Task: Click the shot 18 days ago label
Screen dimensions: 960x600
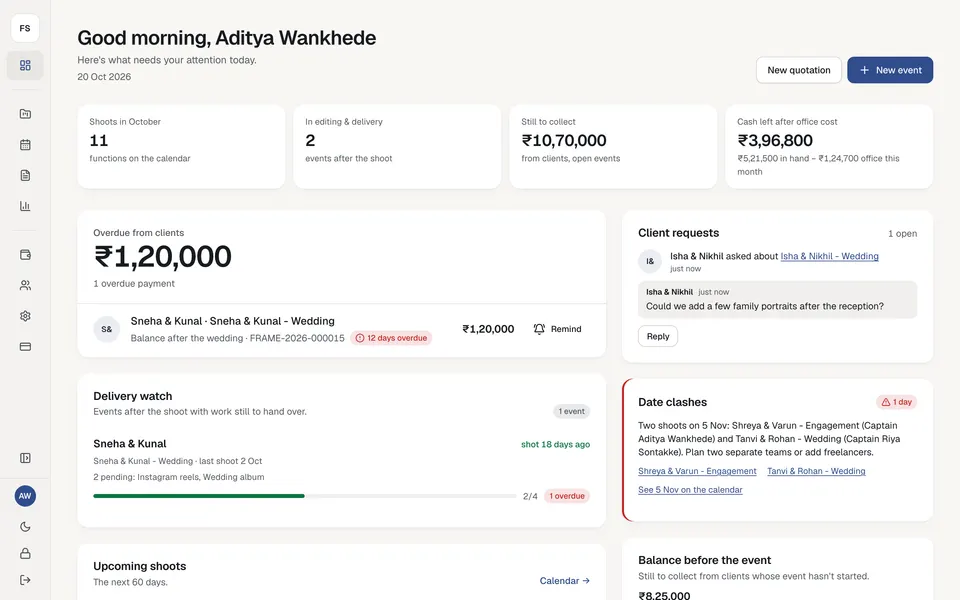Action: click(555, 444)
